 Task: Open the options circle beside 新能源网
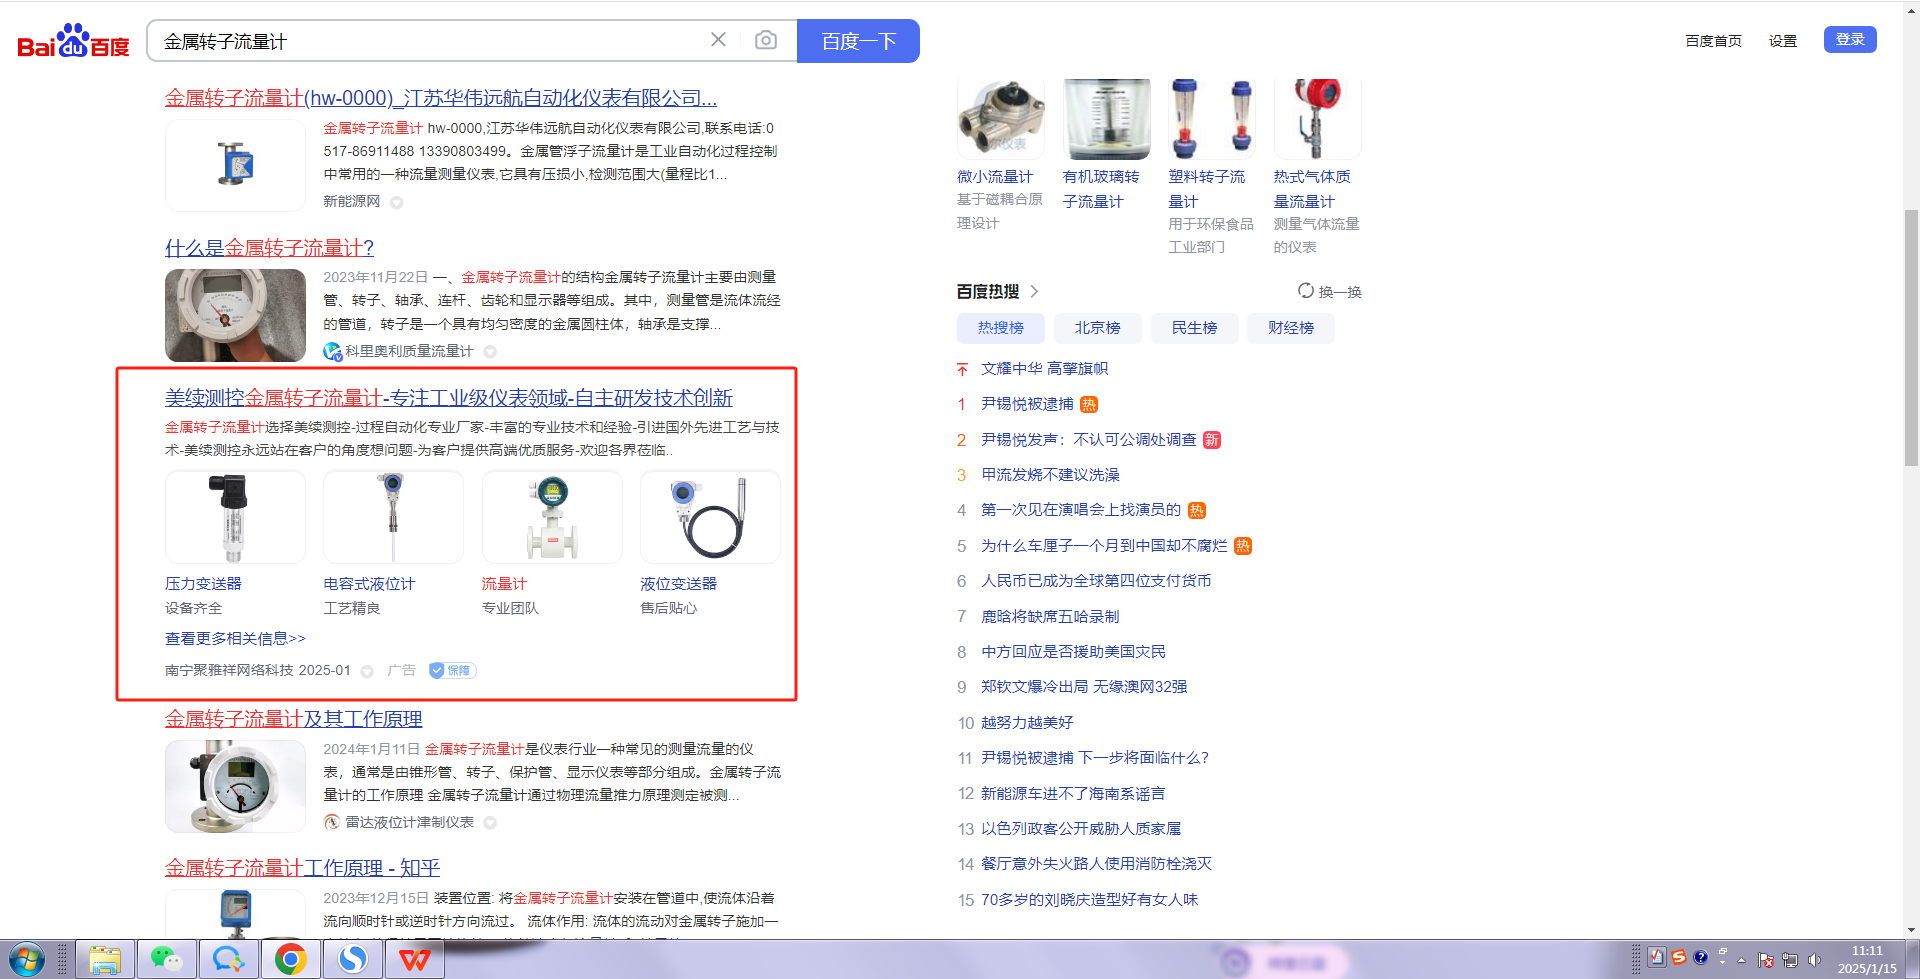pyautogui.click(x=396, y=203)
